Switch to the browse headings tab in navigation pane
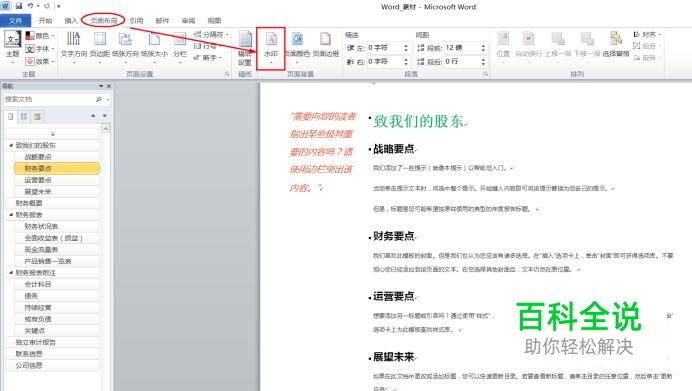The height and width of the screenshot is (391, 692). pos(11,117)
